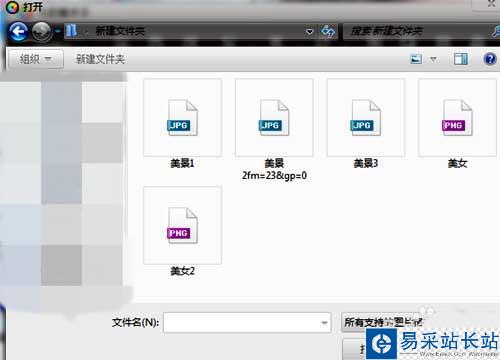This screenshot has height=360, width=500.
Task: Open the 组织 menu
Action: 36,59
